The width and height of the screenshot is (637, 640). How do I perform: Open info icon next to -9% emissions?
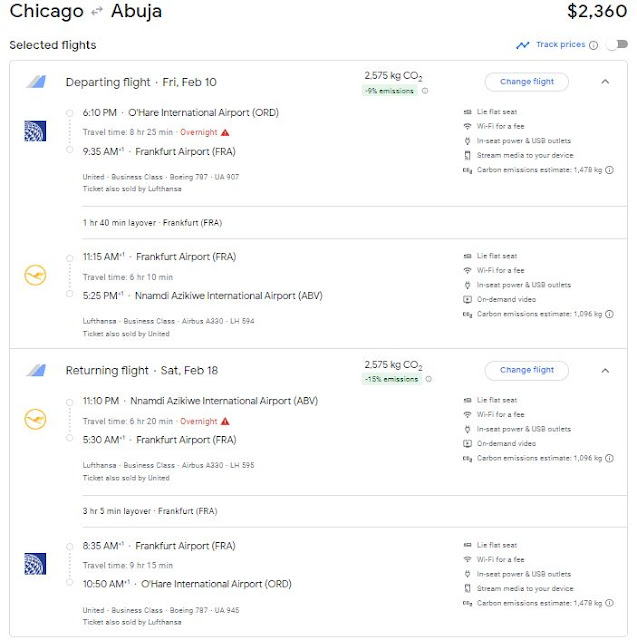tap(425, 91)
